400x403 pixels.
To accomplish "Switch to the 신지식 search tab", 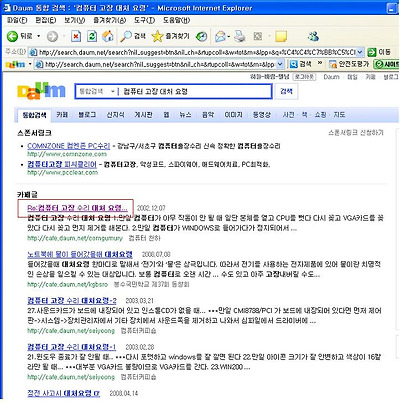I will 115,115.
